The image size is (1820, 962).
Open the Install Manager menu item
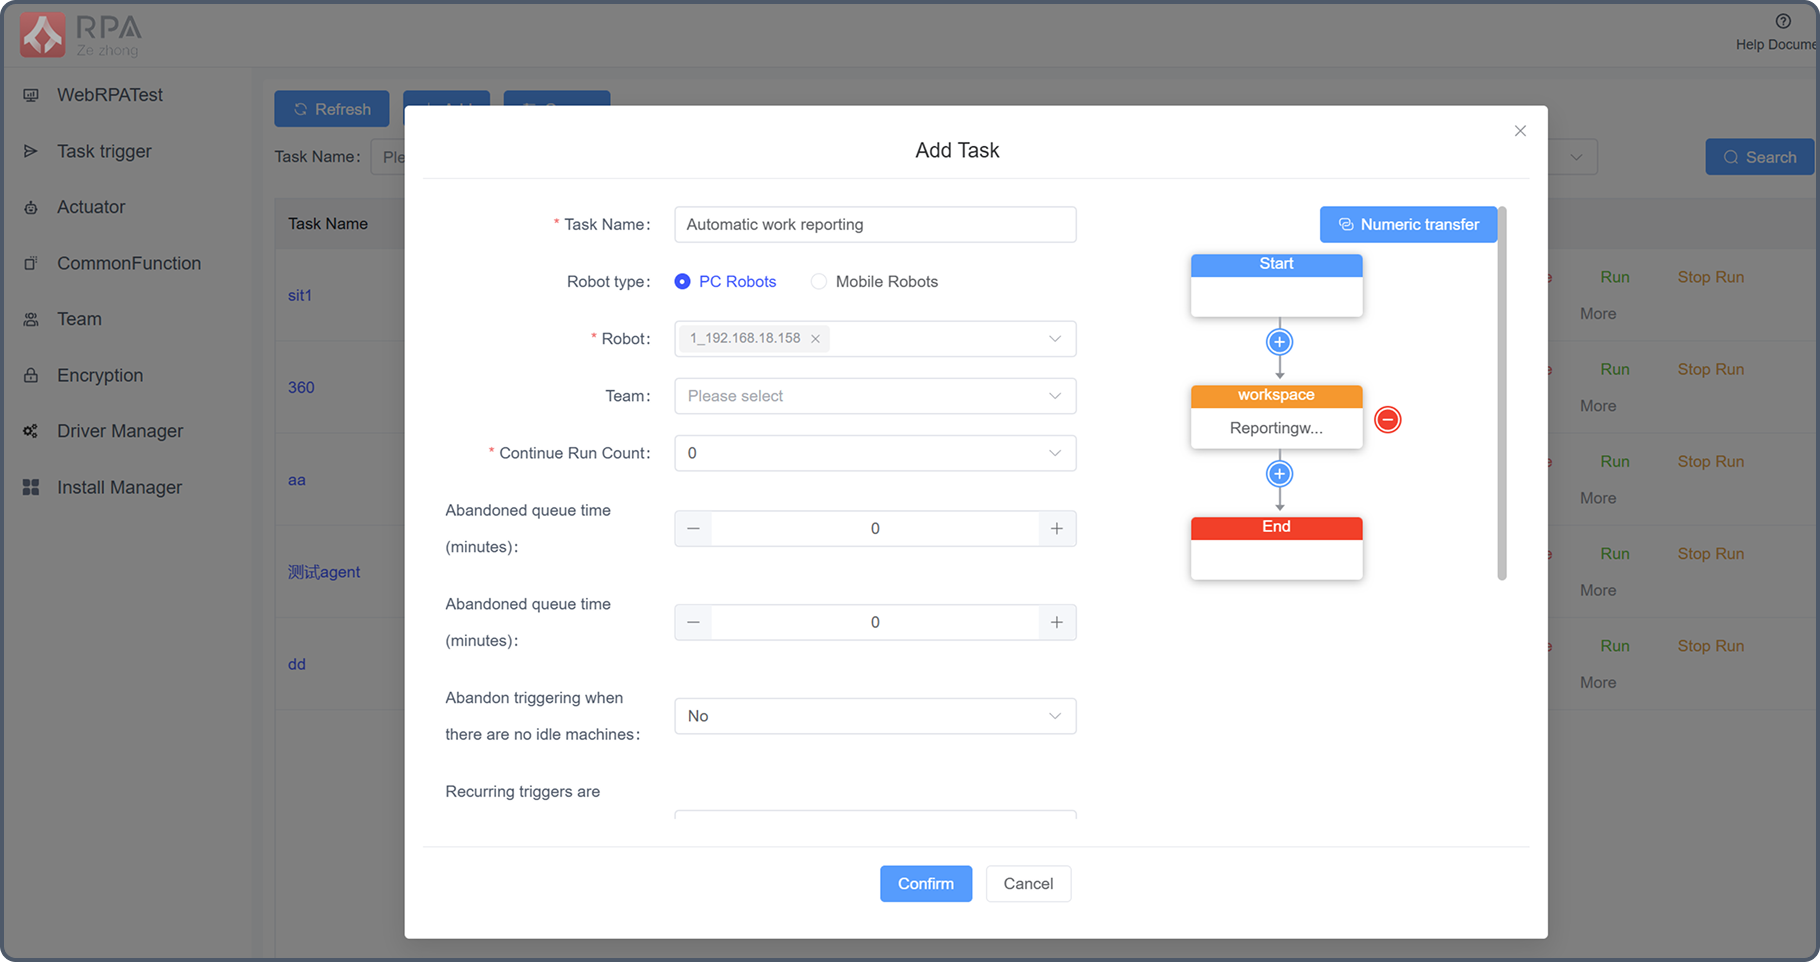pyautogui.click(x=119, y=487)
